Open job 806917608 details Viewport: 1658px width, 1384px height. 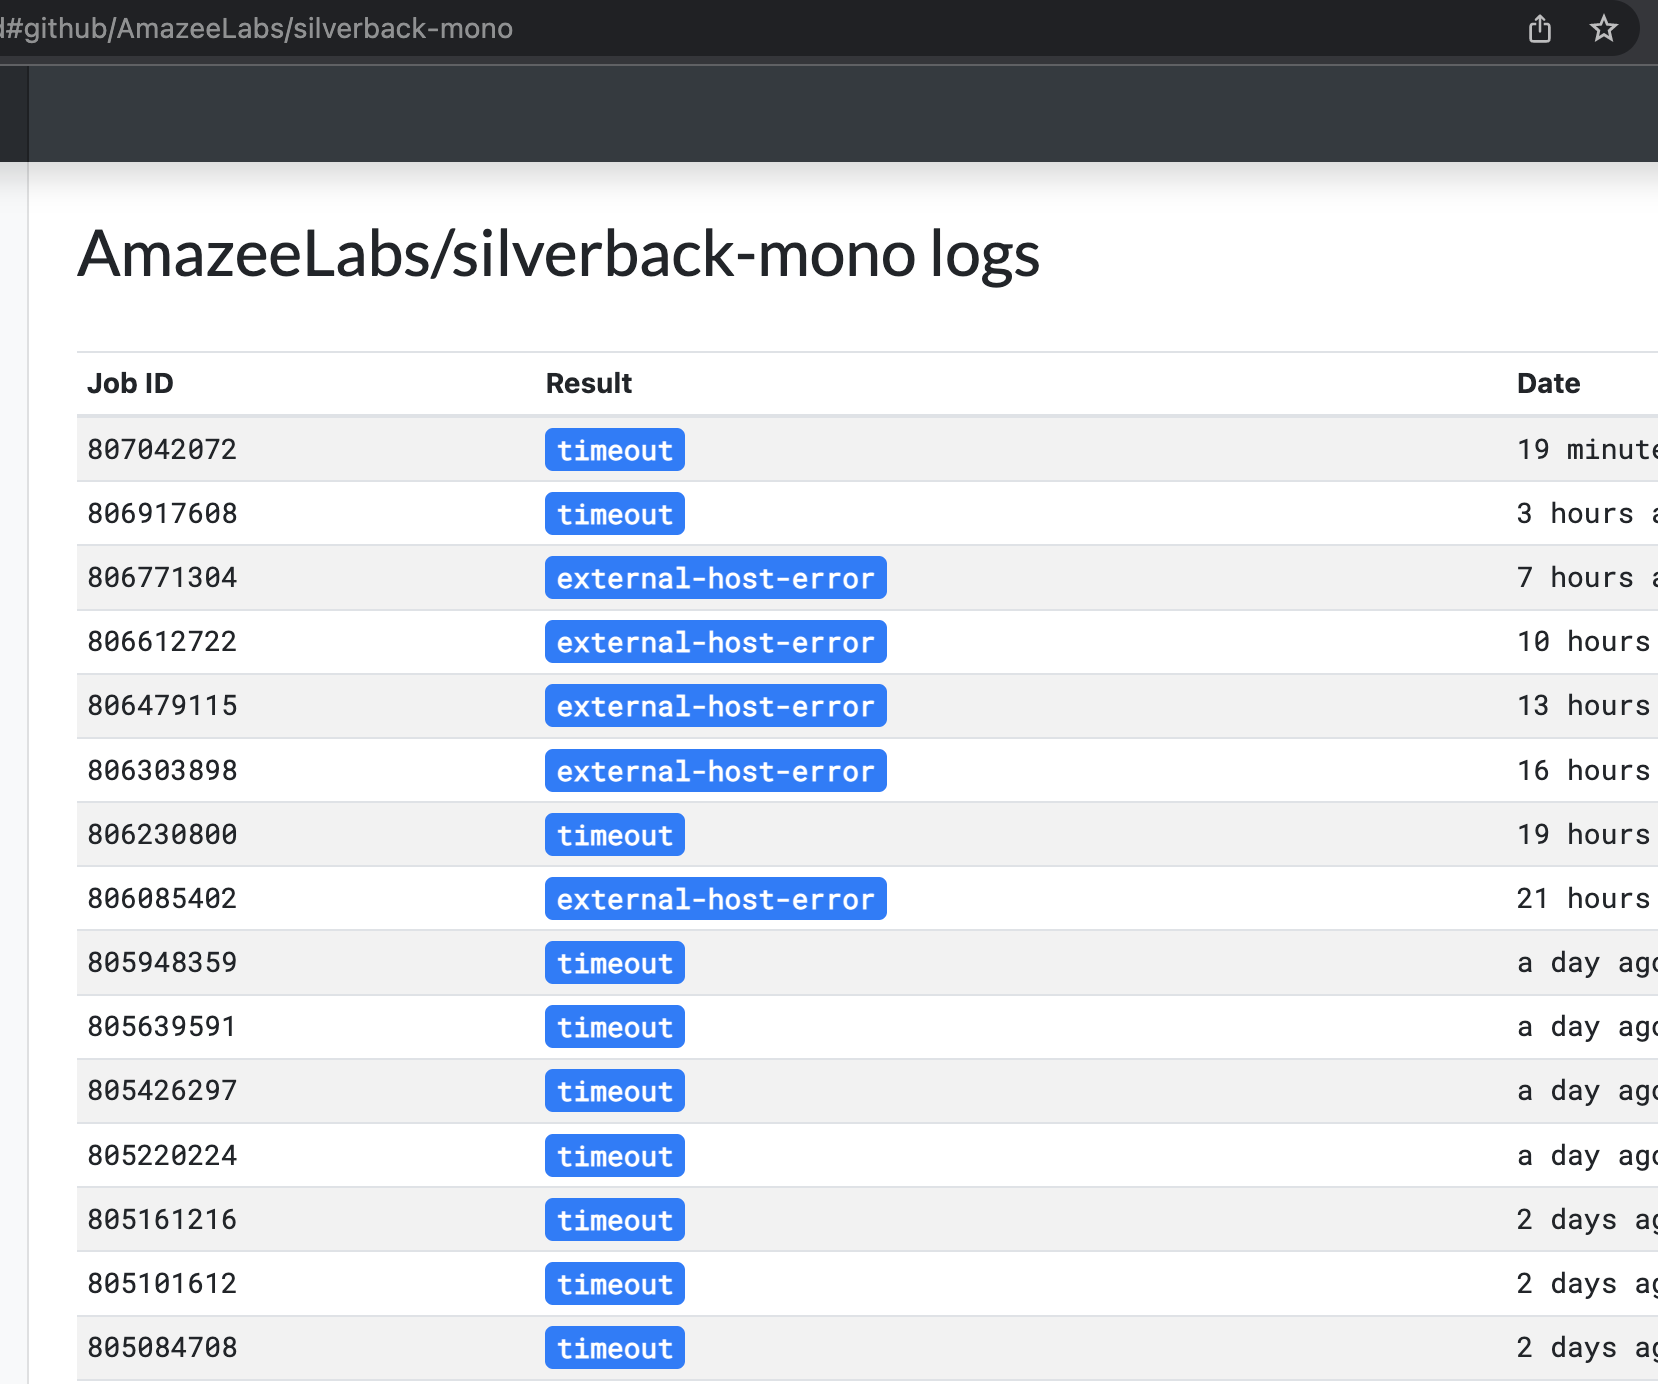(161, 513)
